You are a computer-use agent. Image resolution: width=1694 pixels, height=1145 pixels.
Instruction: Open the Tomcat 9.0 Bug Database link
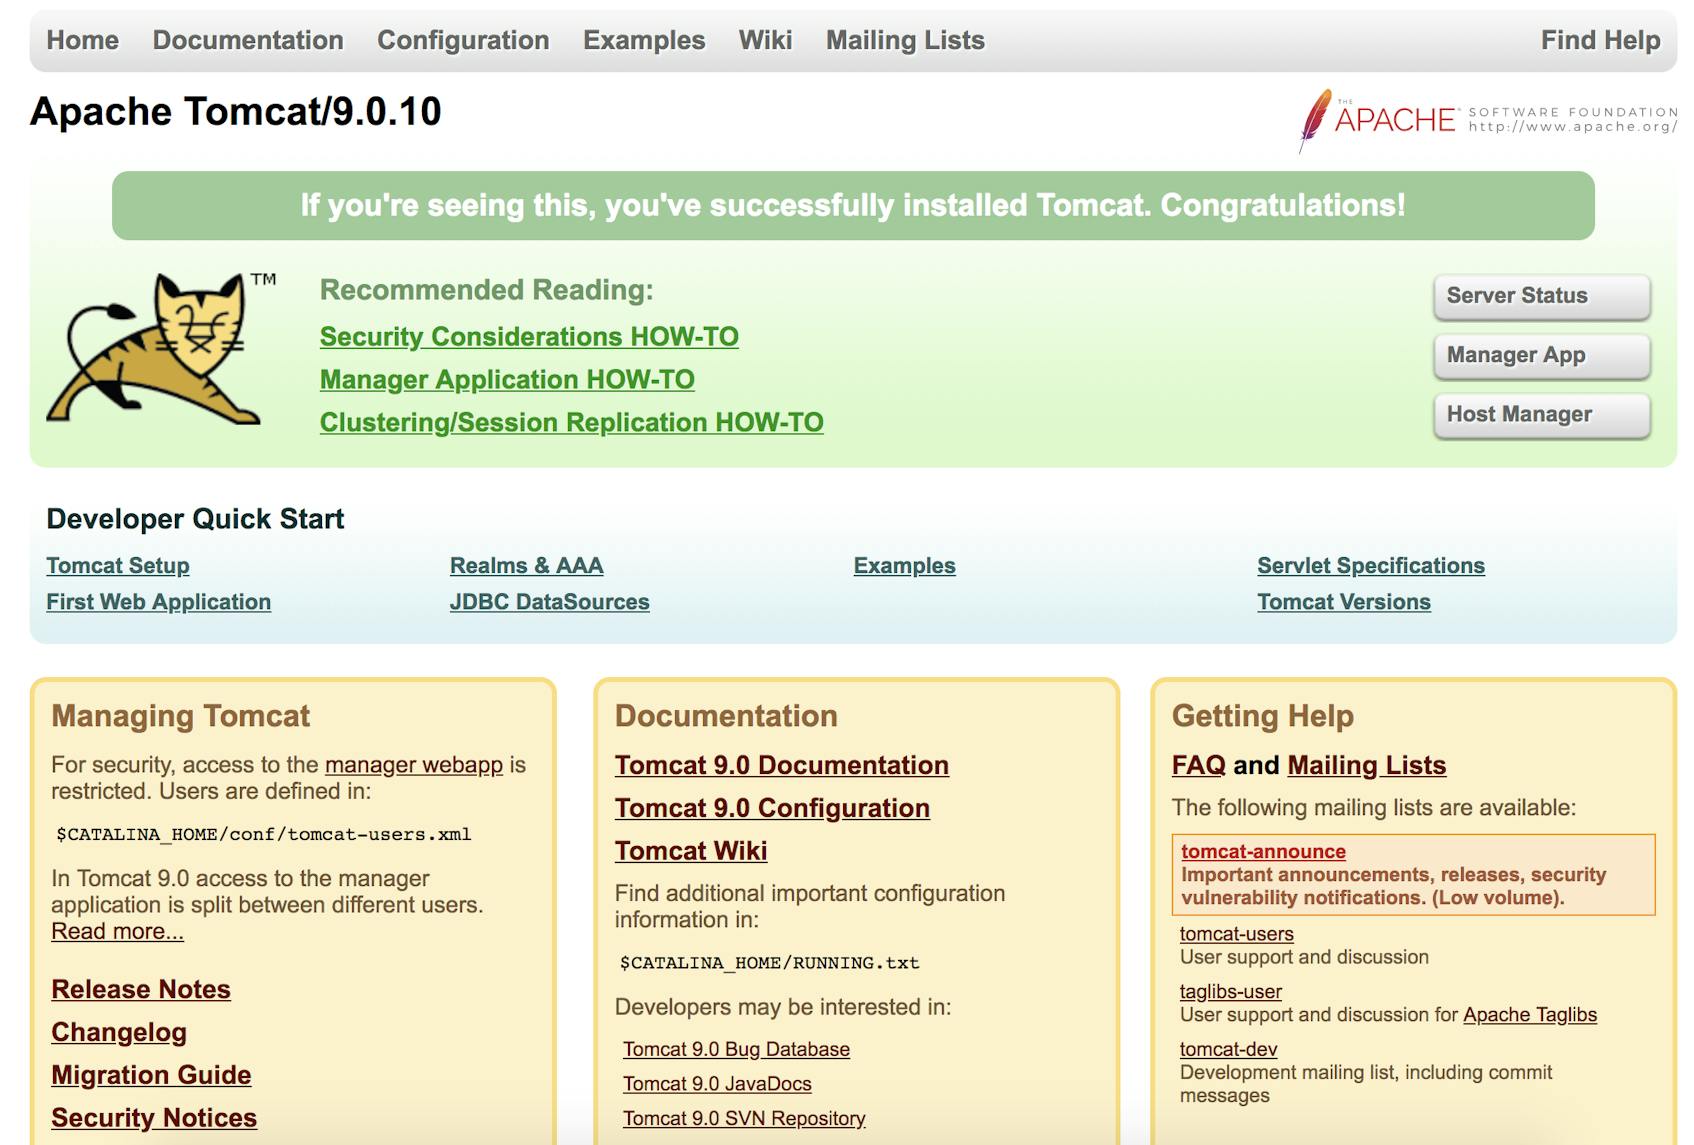736,1049
